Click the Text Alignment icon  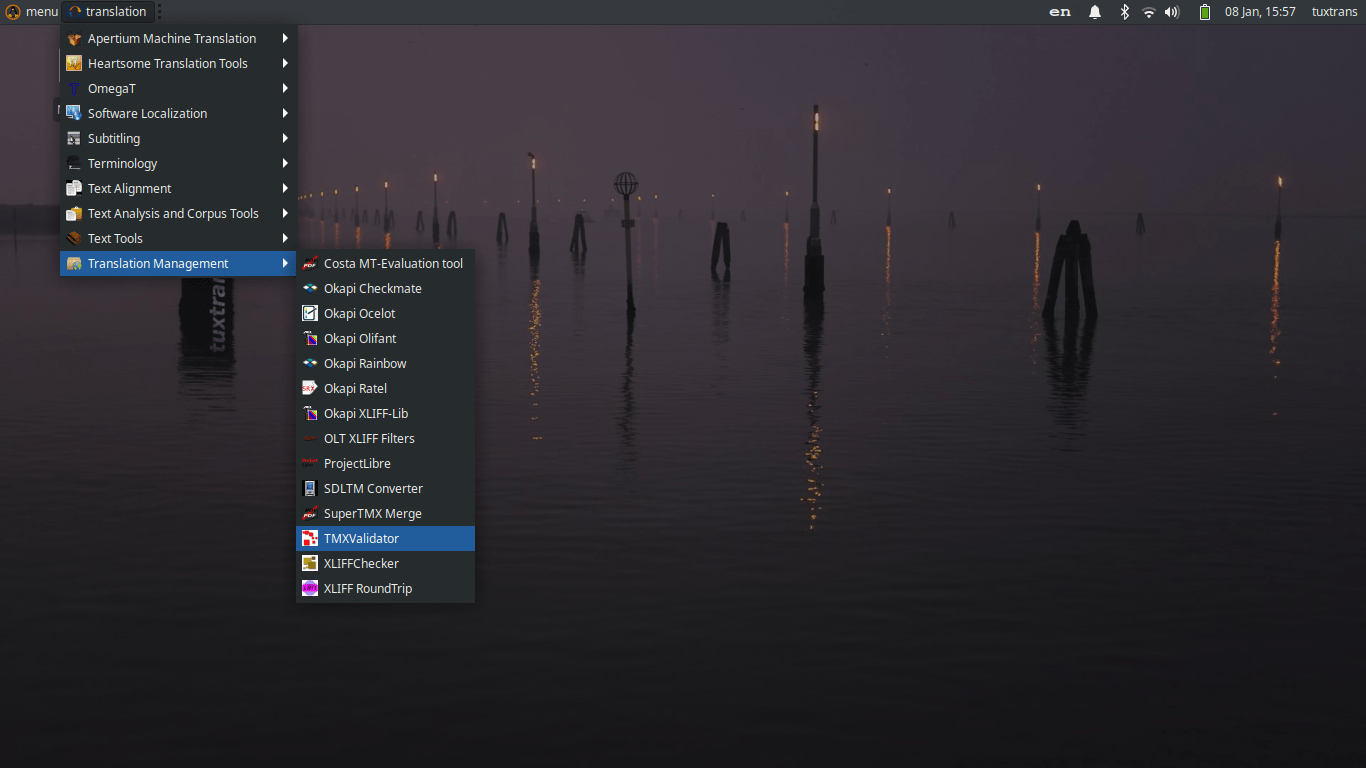(74, 189)
